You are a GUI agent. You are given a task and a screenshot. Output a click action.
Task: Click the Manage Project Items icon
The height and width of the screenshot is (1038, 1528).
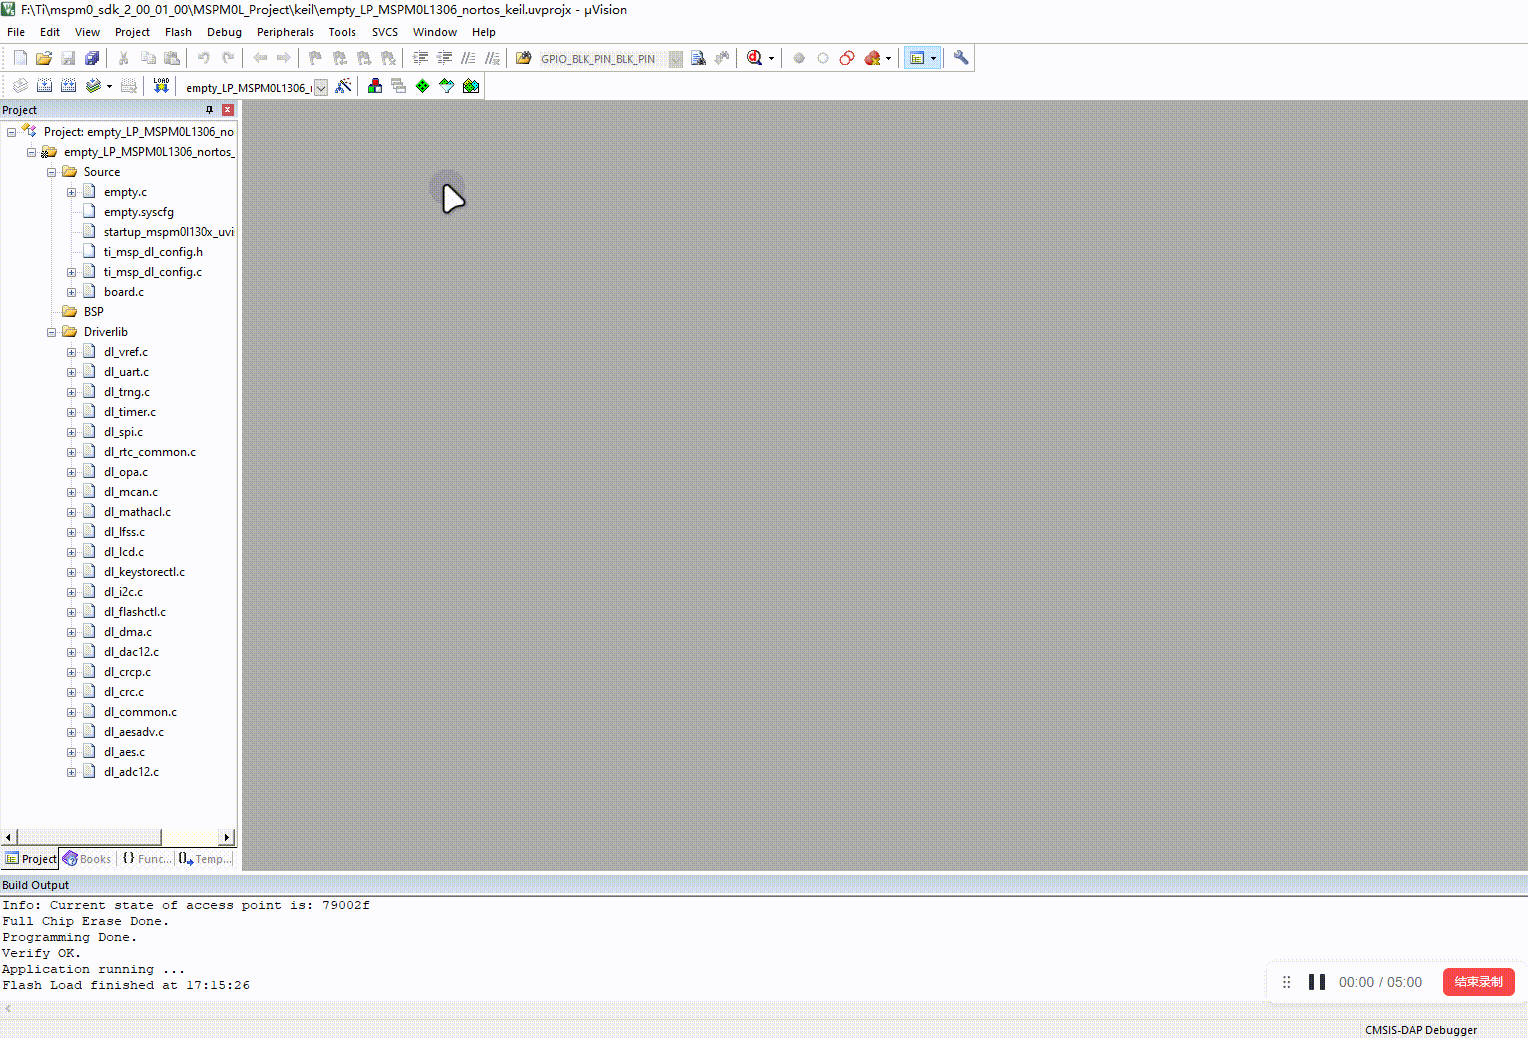375,86
